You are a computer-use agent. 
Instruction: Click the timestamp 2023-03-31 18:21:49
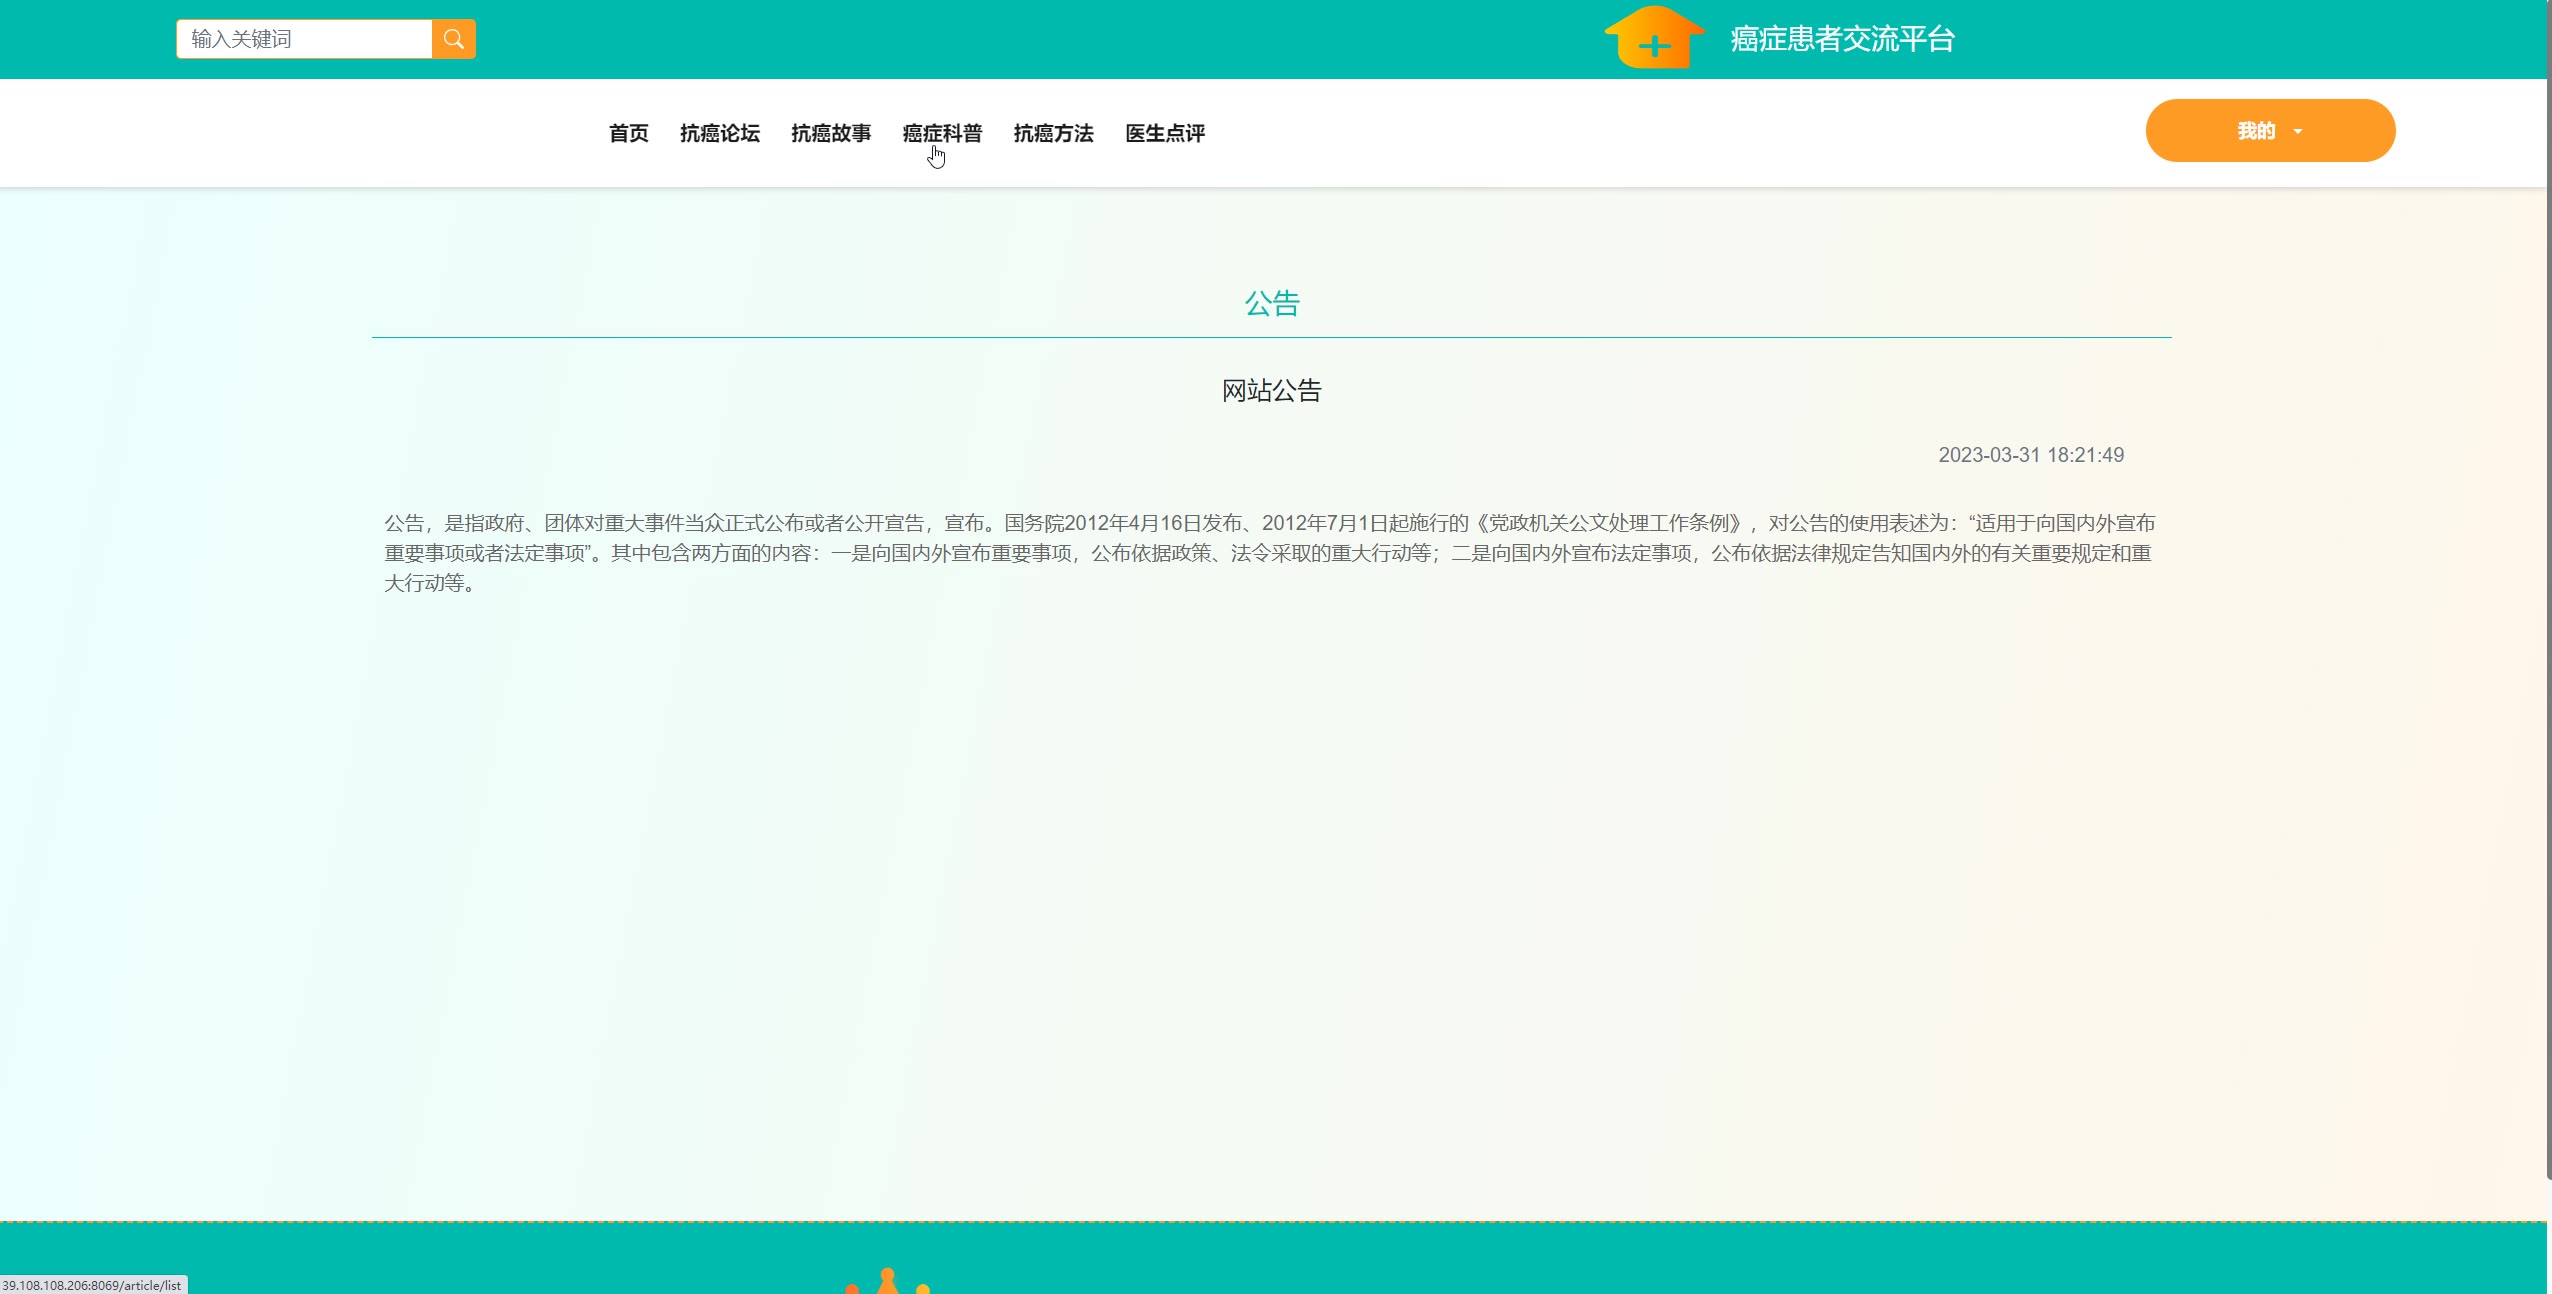[x=2031, y=455]
